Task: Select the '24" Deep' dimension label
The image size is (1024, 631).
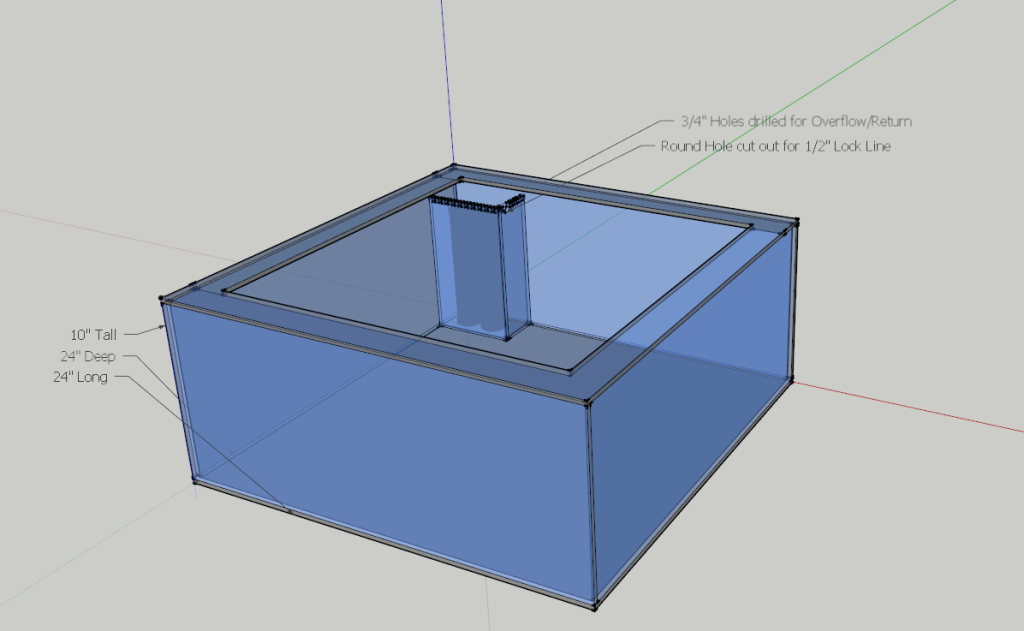Action: click(x=88, y=356)
